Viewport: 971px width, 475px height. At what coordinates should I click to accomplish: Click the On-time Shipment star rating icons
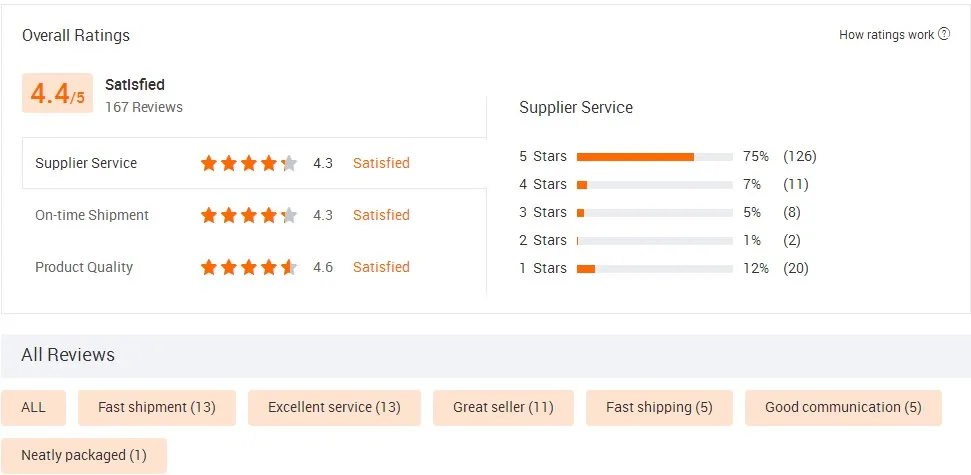point(249,215)
